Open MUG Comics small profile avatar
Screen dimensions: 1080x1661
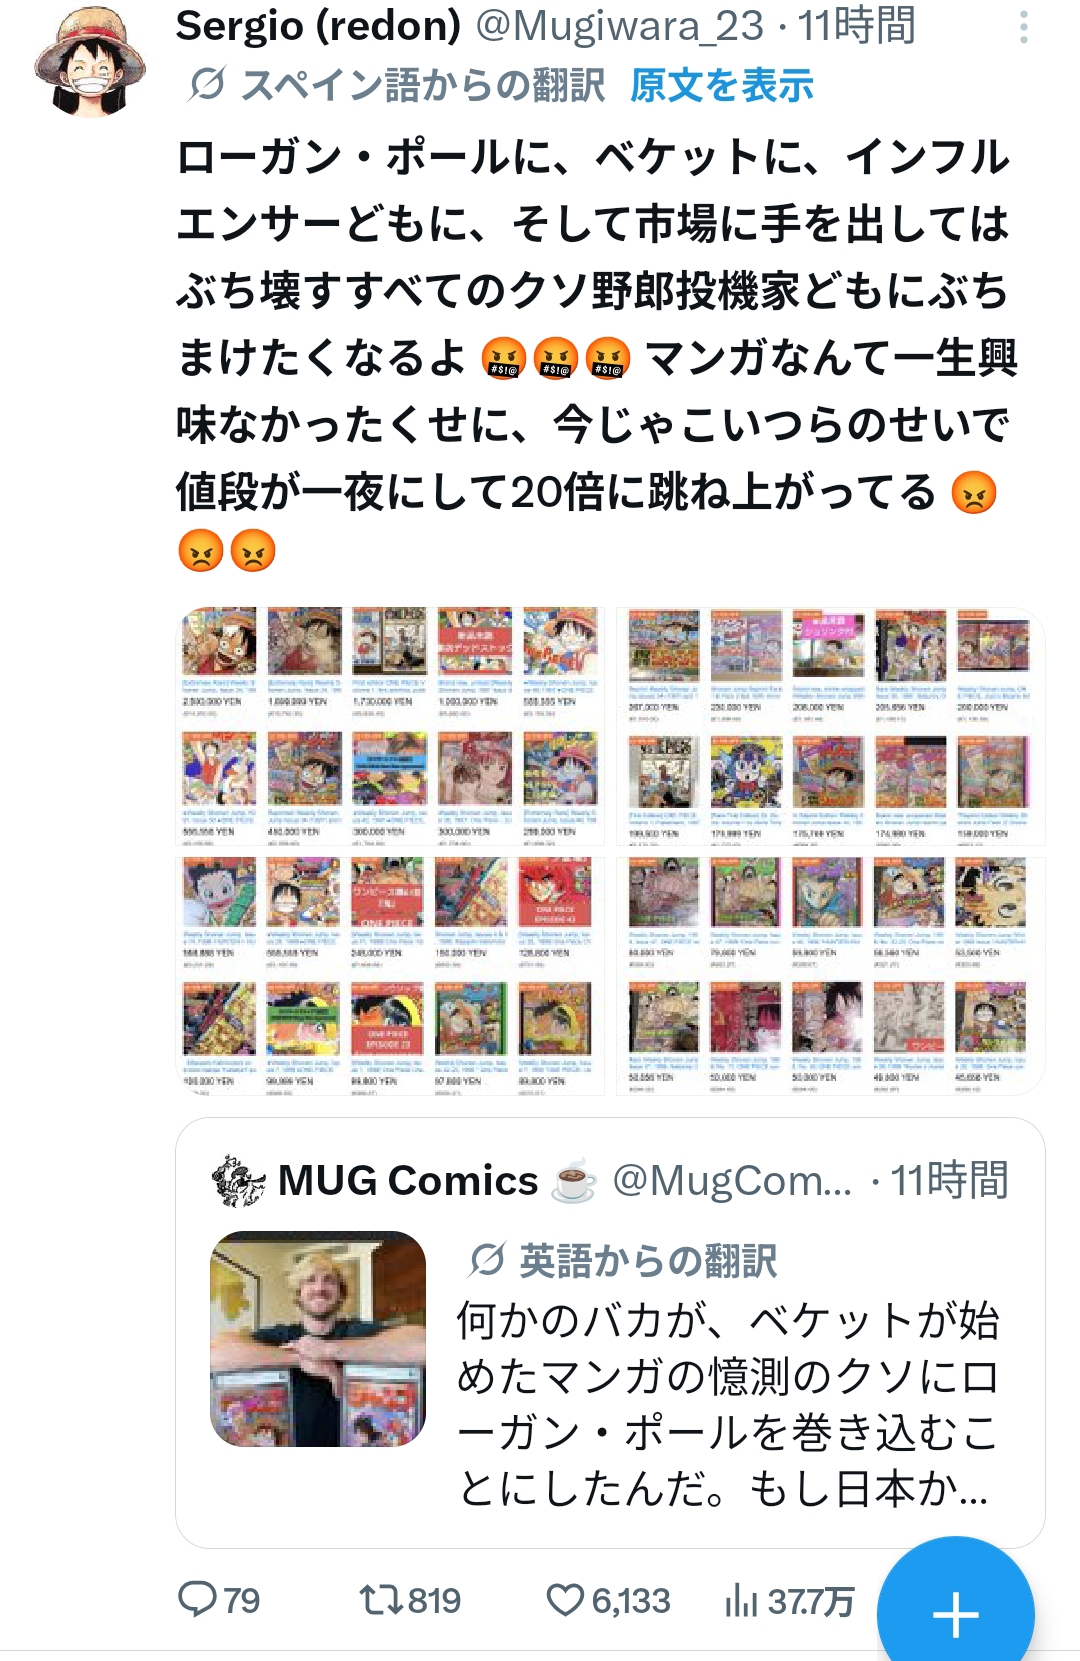[x=239, y=1181]
